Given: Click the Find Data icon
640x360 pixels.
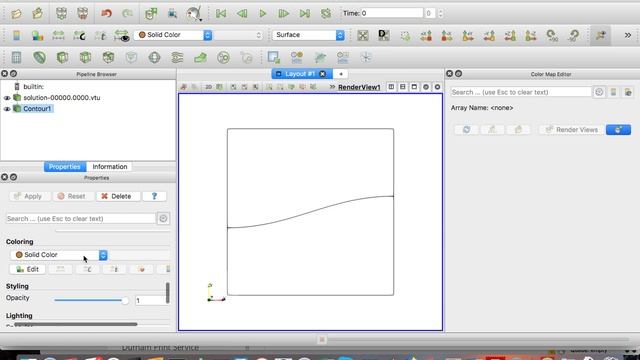Looking at the screenshot, I should click(173, 14).
